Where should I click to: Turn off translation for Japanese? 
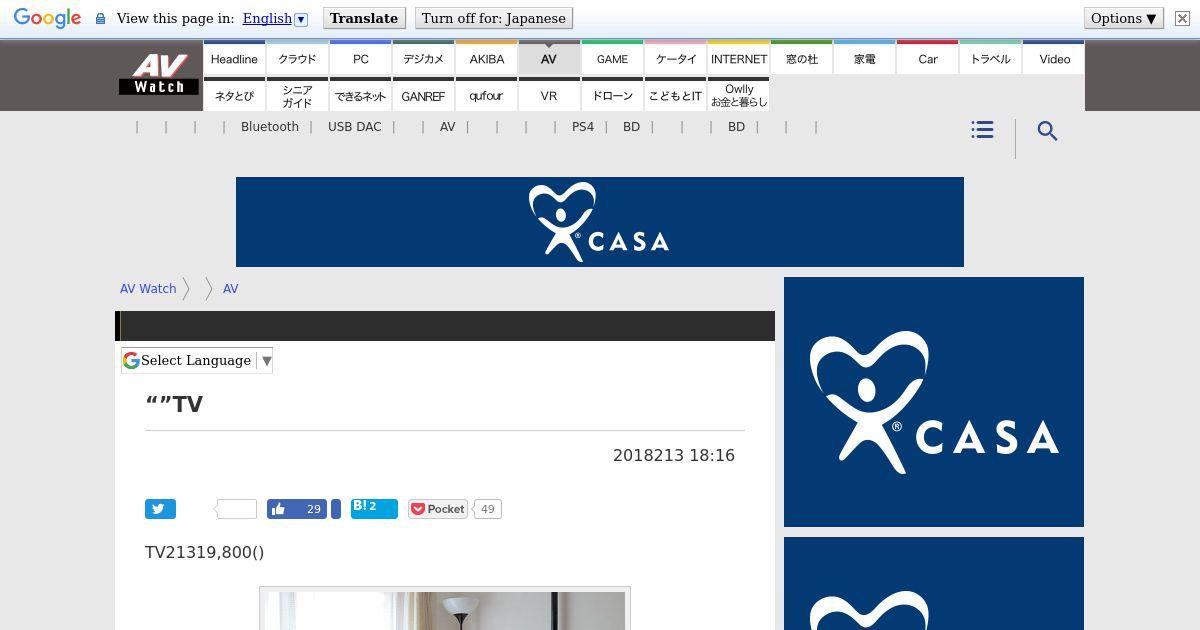[x=494, y=19]
